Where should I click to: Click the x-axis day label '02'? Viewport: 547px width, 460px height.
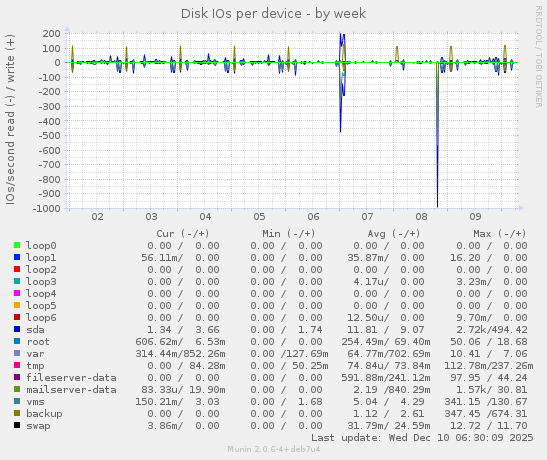click(97, 217)
